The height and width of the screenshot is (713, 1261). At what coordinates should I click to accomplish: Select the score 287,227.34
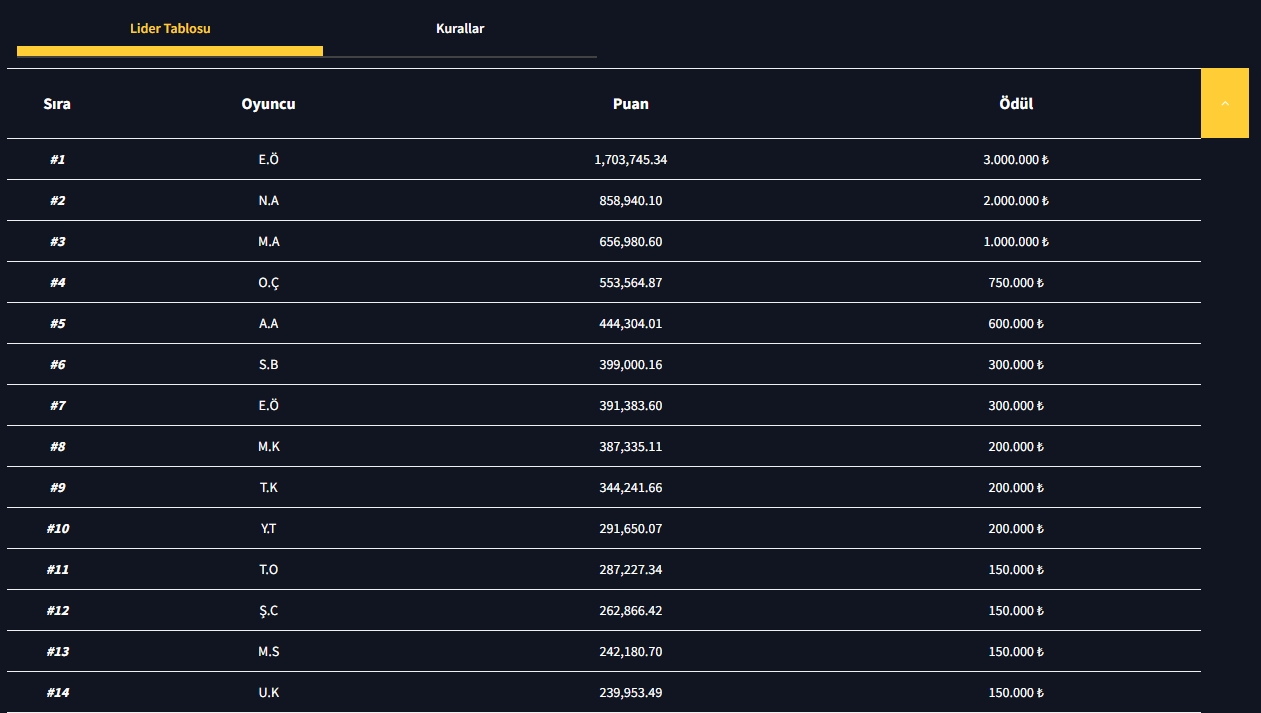pos(630,569)
